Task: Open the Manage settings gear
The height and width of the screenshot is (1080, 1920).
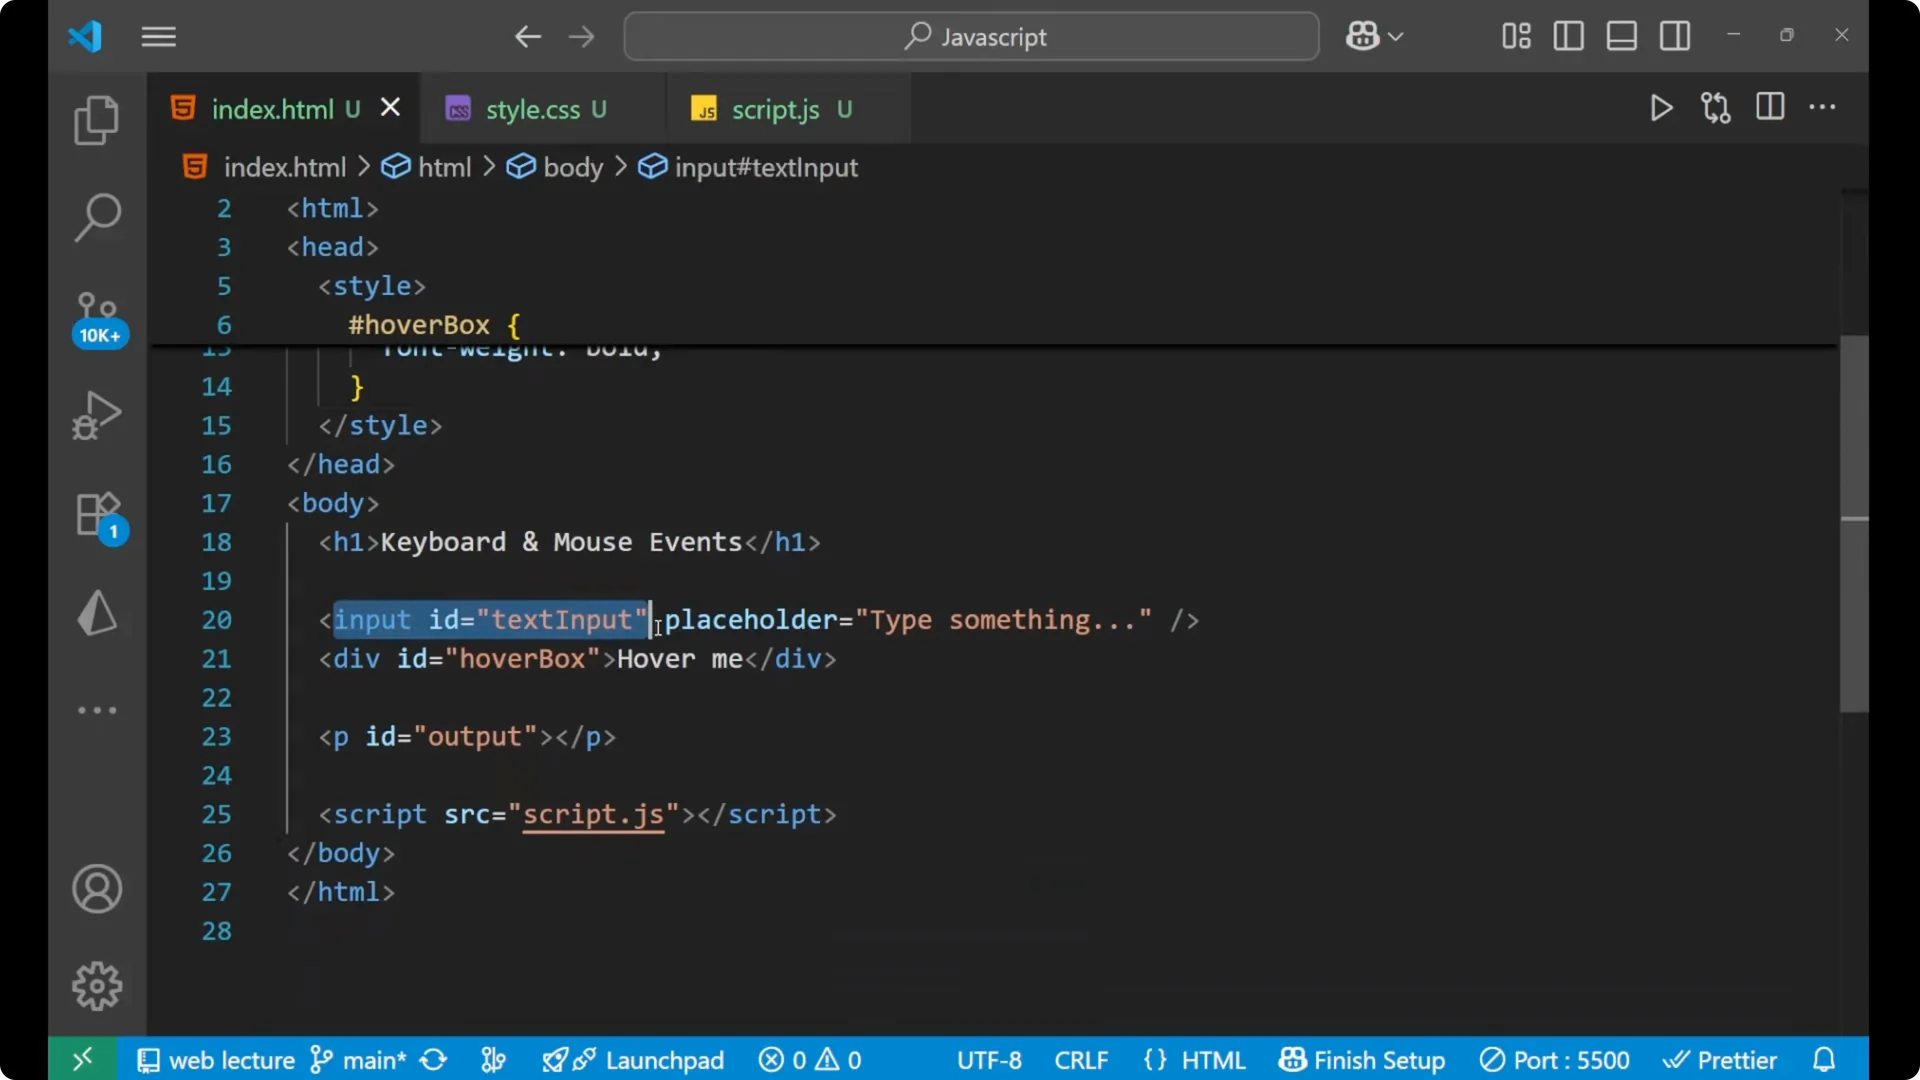Action: pyautogui.click(x=96, y=985)
